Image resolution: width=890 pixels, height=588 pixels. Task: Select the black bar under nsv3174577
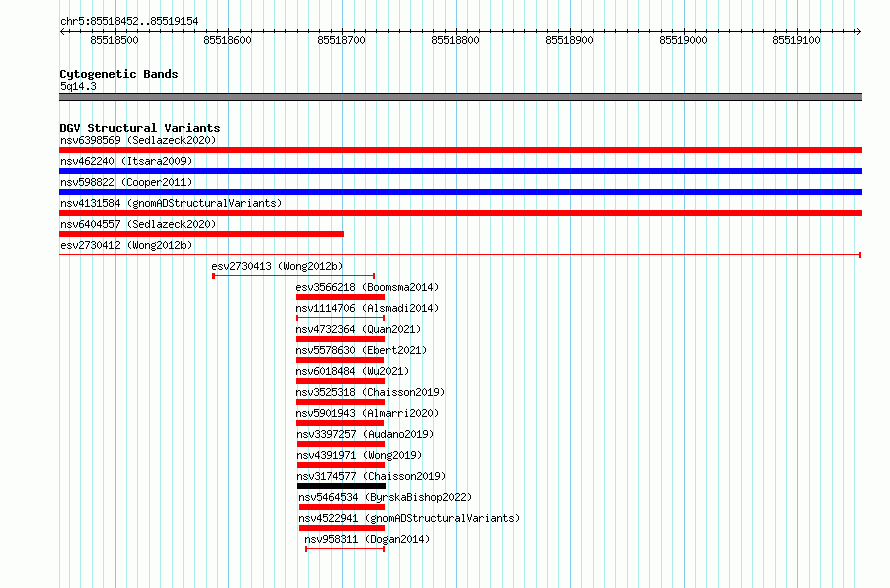click(x=341, y=486)
